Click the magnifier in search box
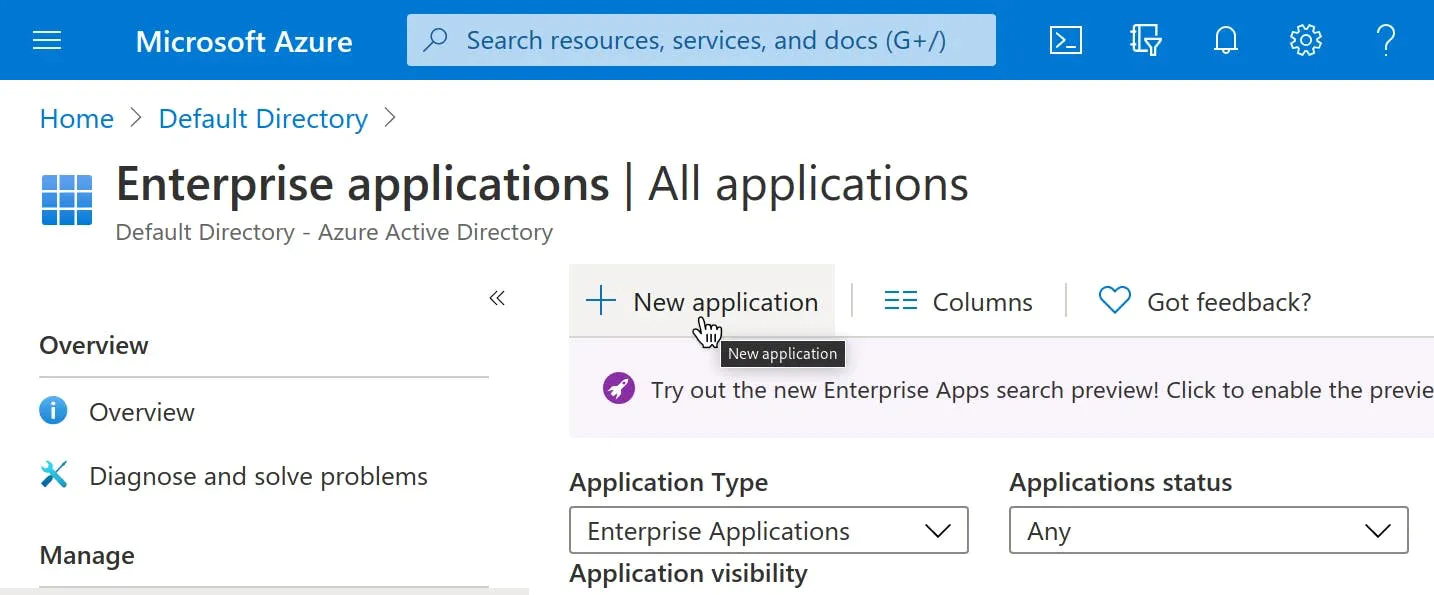The image size is (1434, 595). coord(435,40)
